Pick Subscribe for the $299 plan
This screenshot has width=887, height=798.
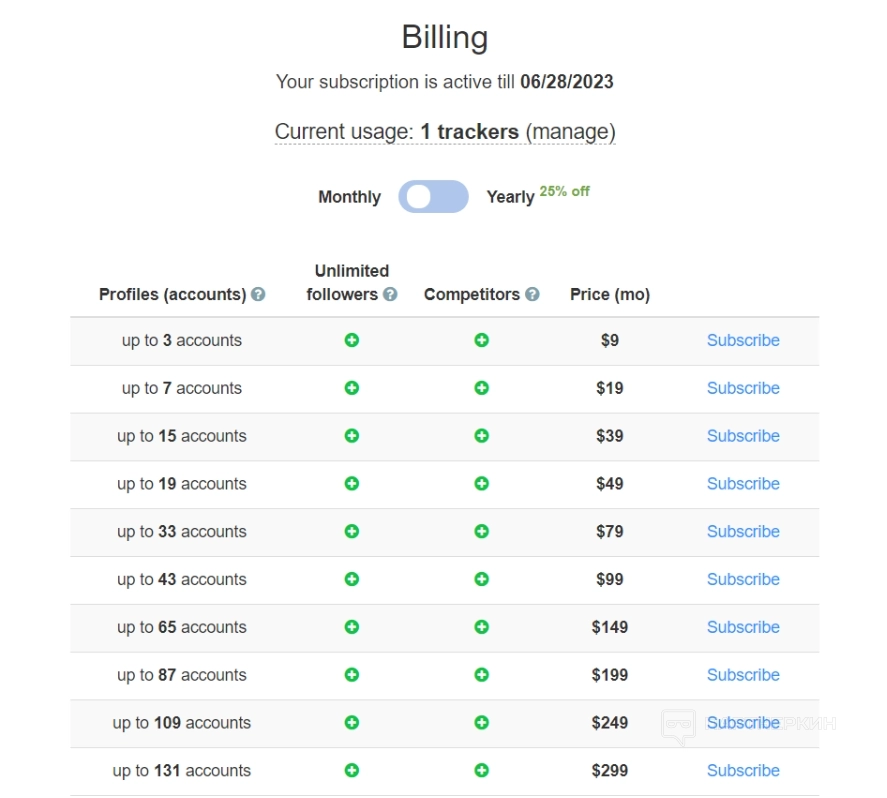[x=743, y=770]
